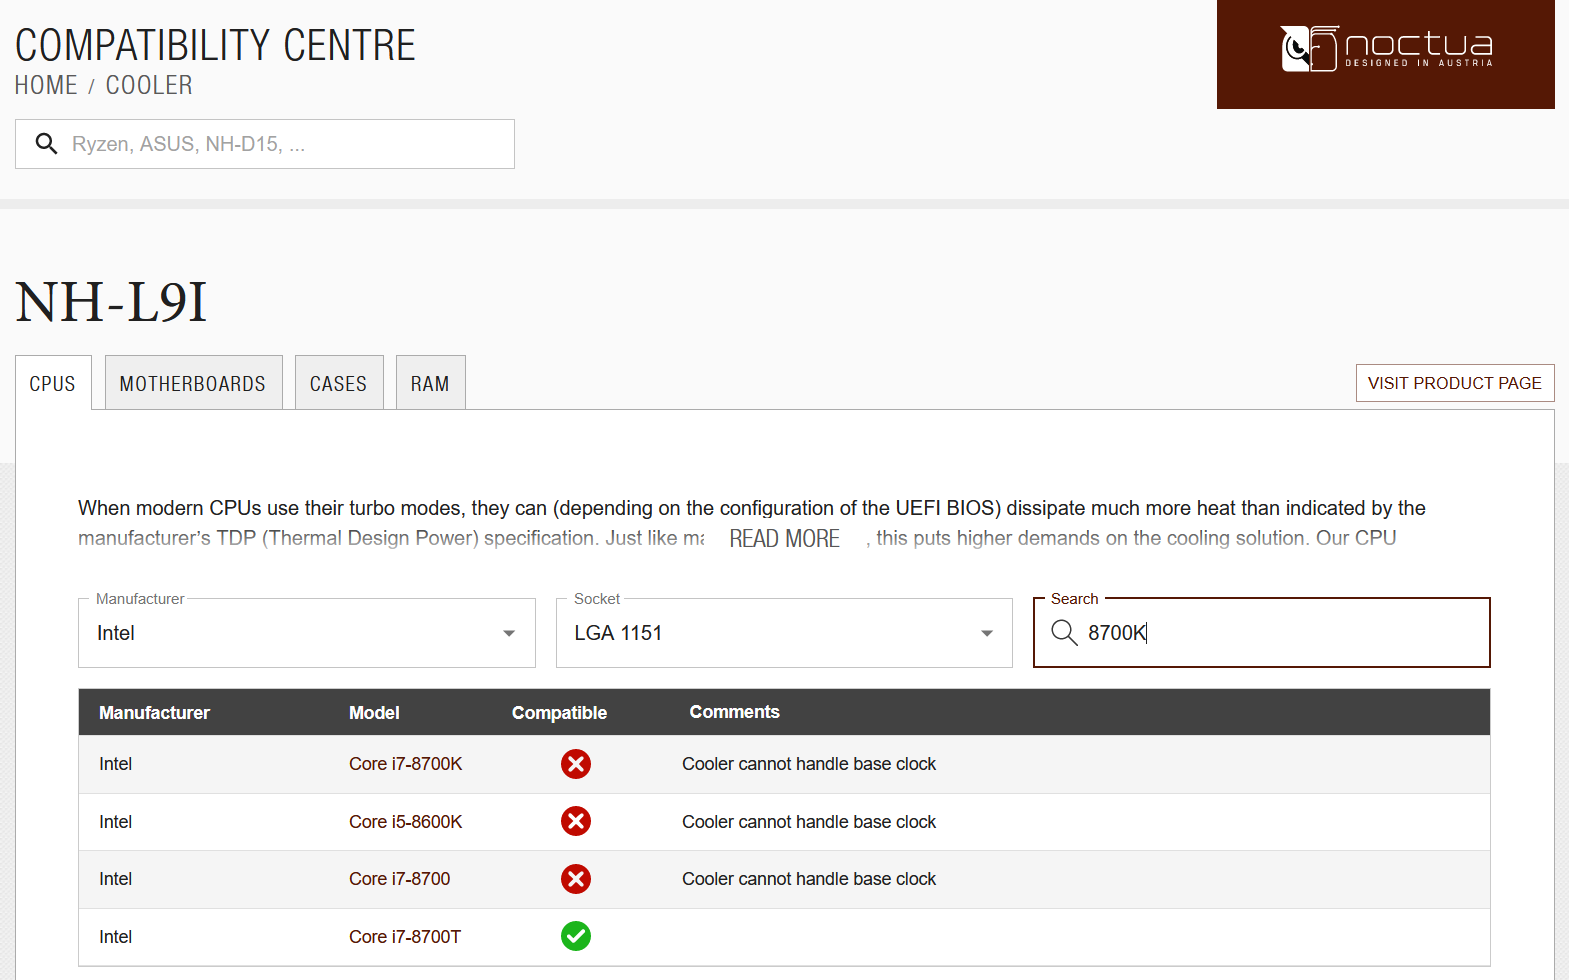Open the Manufacturer dropdown showing Intel
Viewport: 1569px width, 980px height.
tap(307, 633)
